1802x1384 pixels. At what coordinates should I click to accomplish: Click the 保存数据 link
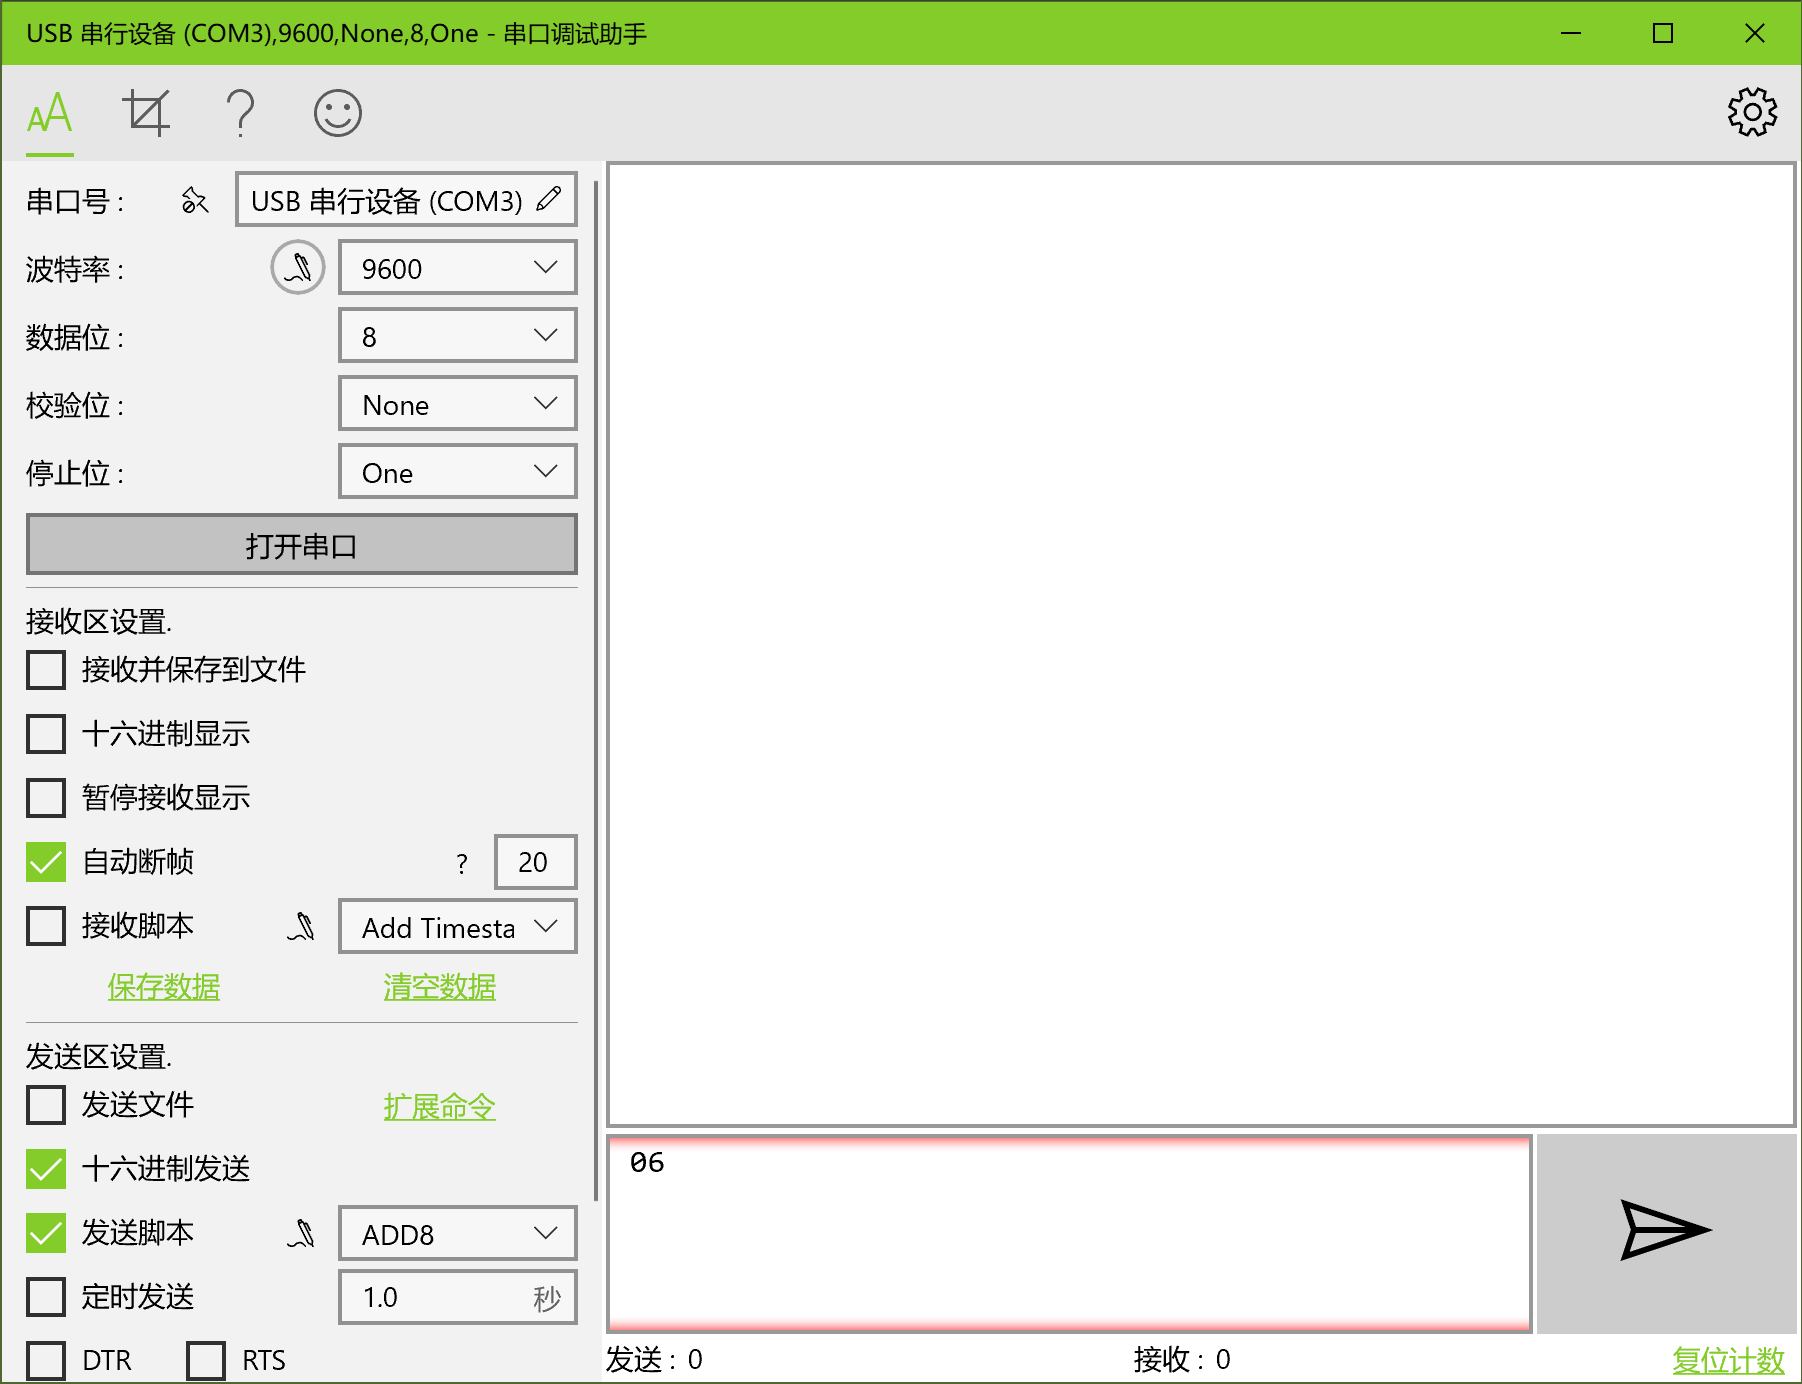(x=164, y=987)
